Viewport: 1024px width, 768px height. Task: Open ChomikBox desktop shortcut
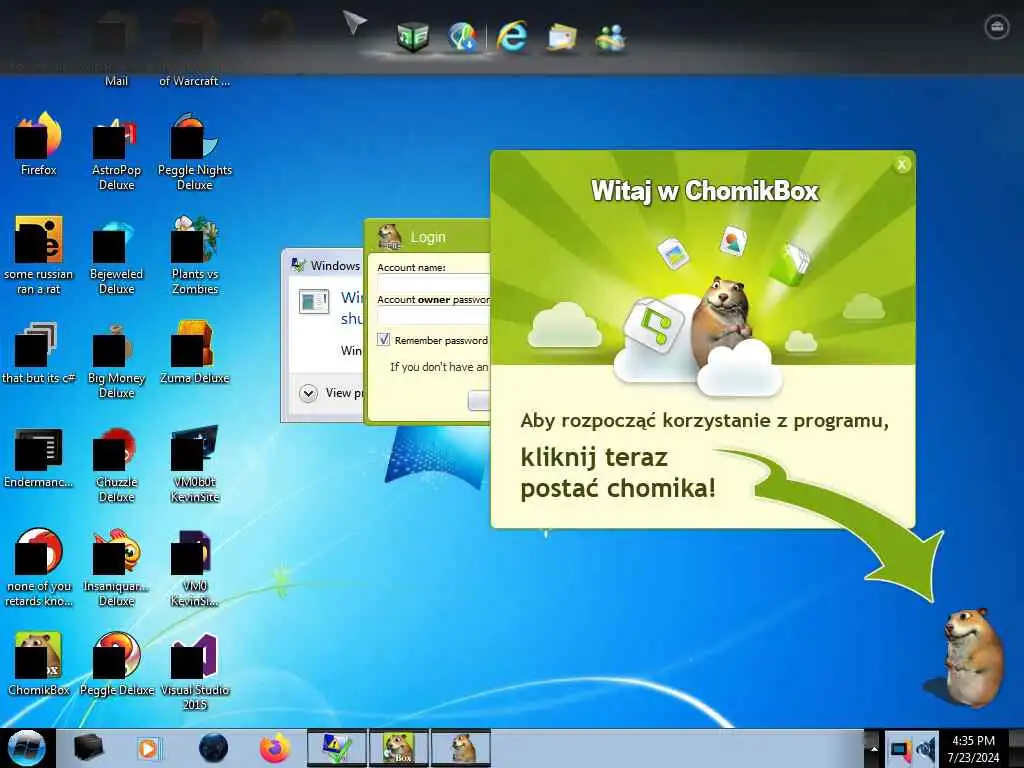tap(39, 663)
